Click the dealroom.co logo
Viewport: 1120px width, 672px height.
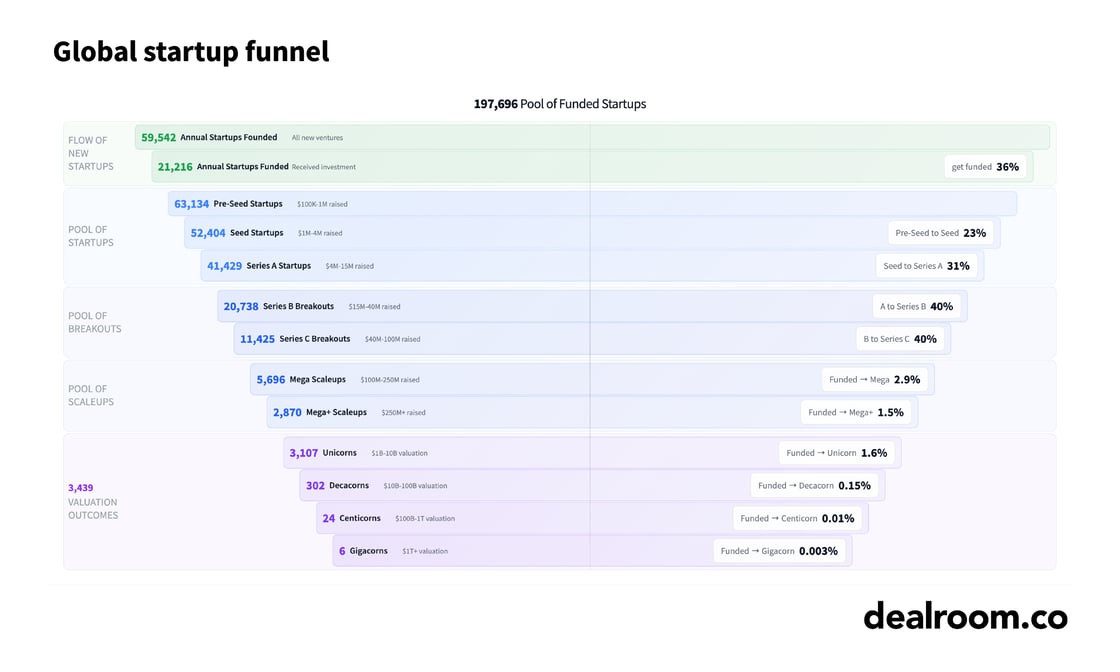tap(965, 616)
